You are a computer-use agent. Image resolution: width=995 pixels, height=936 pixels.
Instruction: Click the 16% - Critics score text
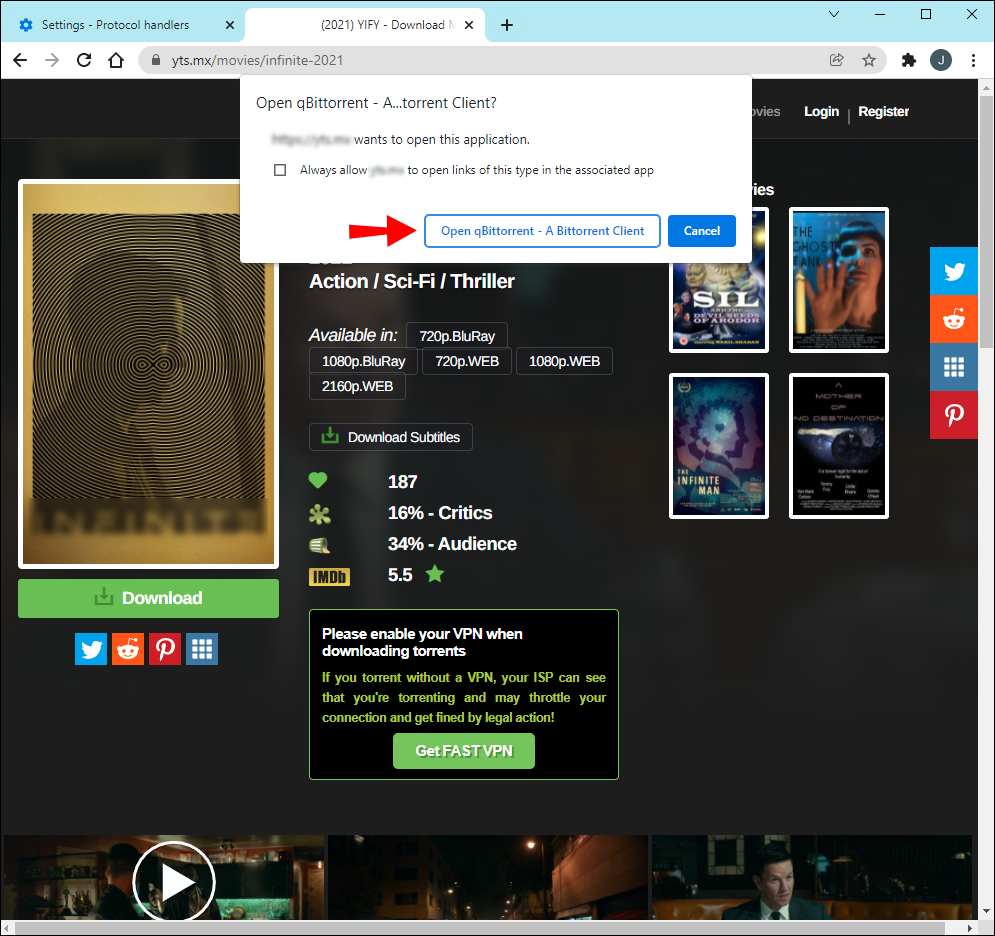[440, 513]
